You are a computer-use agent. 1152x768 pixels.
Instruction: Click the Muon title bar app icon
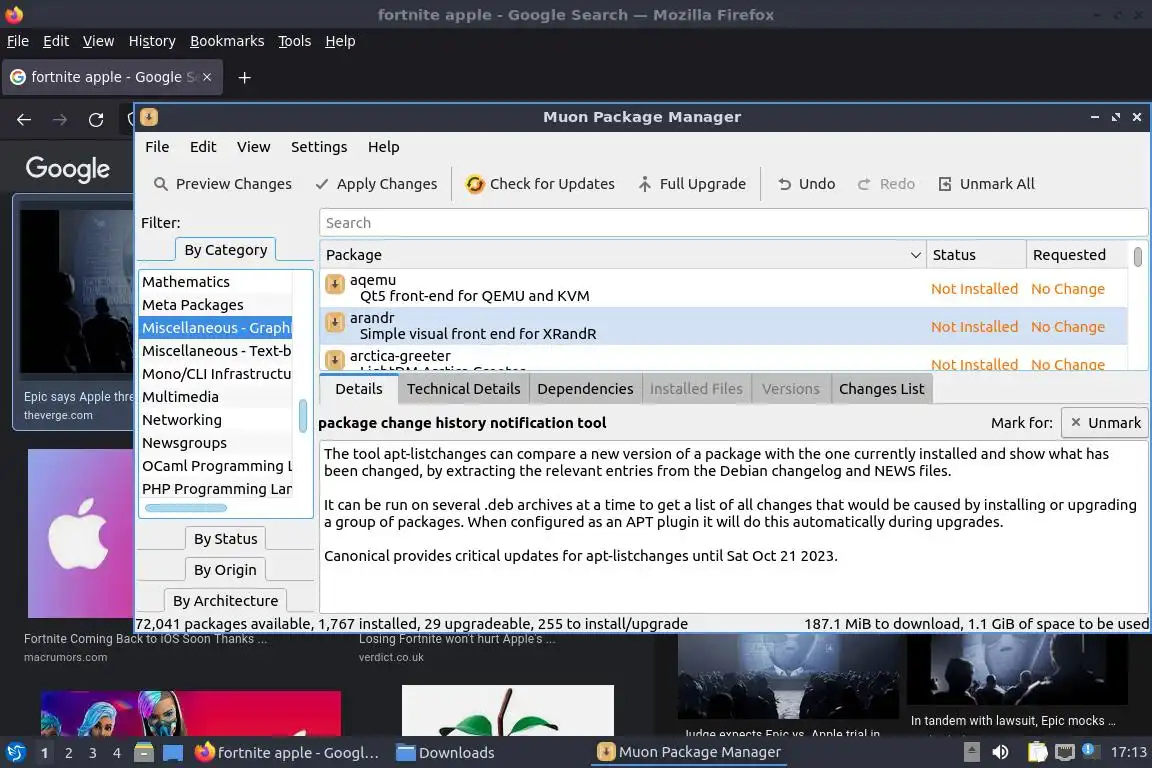coord(149,117)
